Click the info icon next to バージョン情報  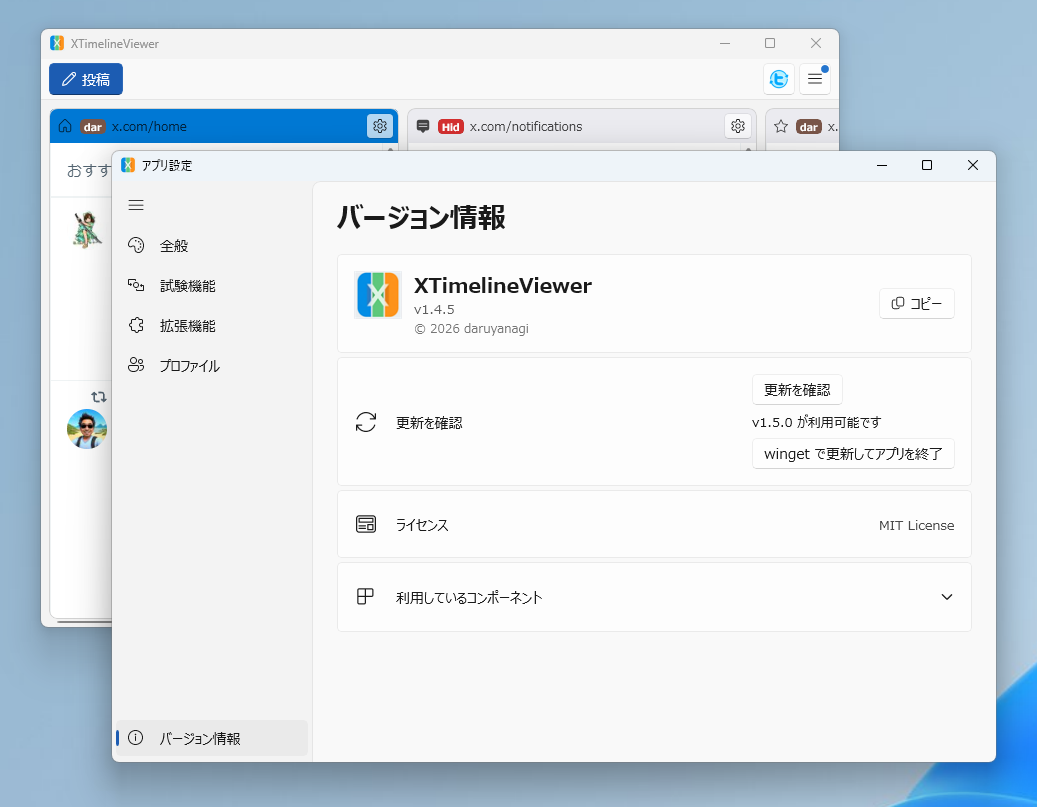[136, 738]
